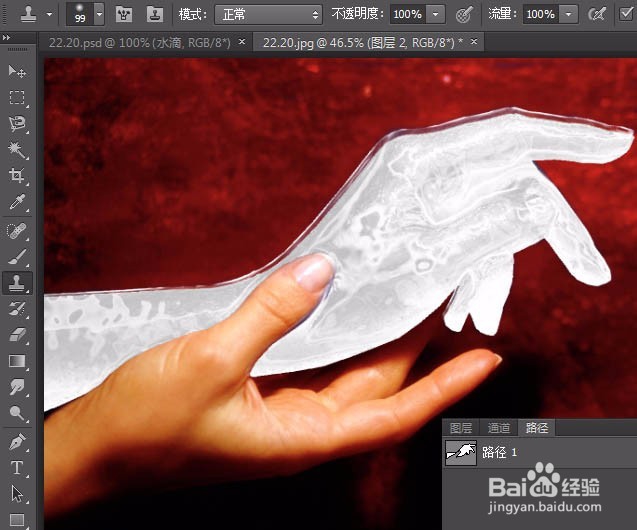Switch to the 路径 panel tab
The height and width of the screenshot is (530, 637).
(x=537, y=428)
